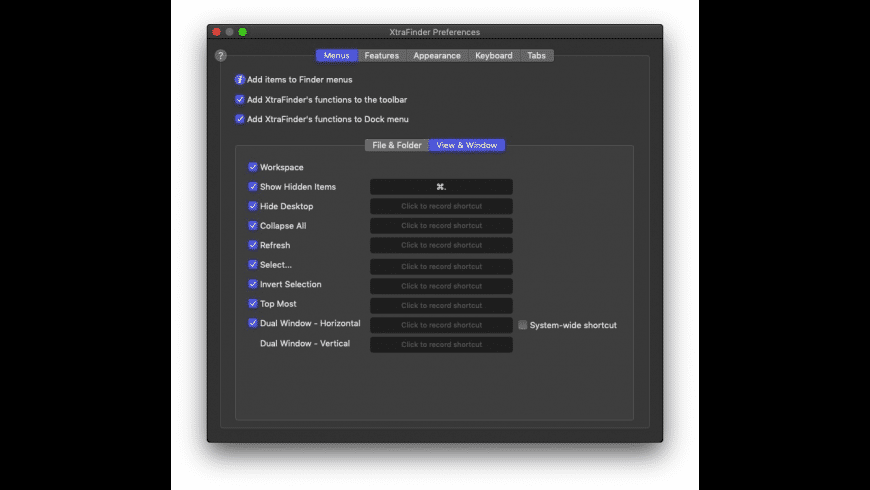The height and width of the screenshot is (490, 870).
Task: Click the Show Hidden Items shortcut field
Action: click(441, 187)
